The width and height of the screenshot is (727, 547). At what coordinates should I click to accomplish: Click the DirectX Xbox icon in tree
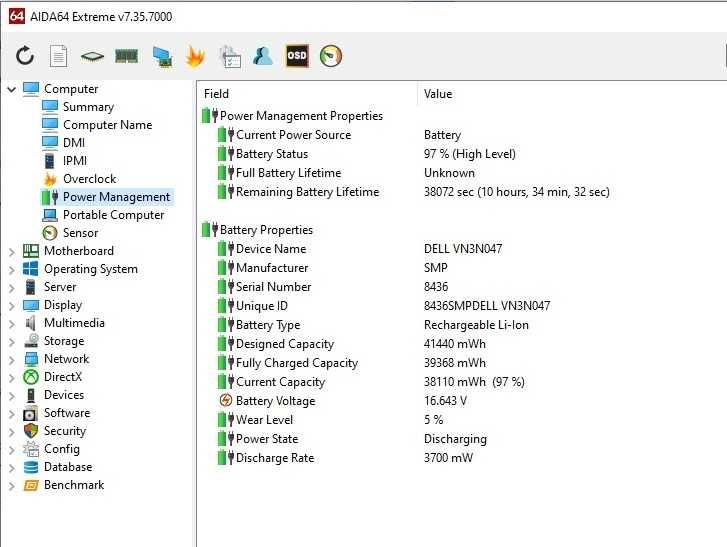(31, 377)
